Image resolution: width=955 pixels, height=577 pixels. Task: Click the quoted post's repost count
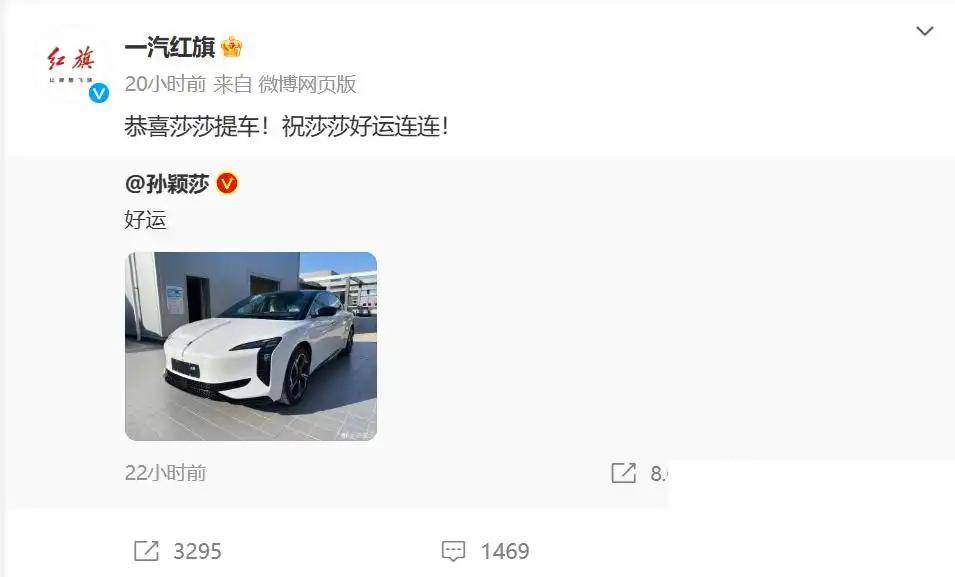tap(658, 473)
